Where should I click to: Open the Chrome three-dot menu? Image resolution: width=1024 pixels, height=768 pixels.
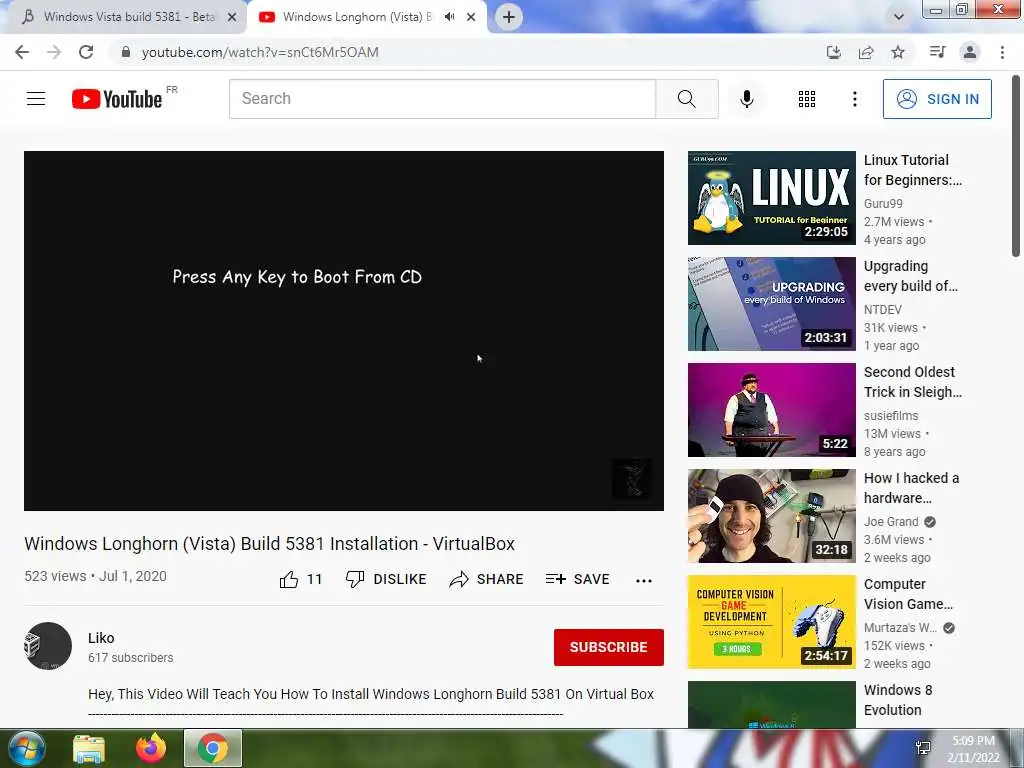point(1002,52)
